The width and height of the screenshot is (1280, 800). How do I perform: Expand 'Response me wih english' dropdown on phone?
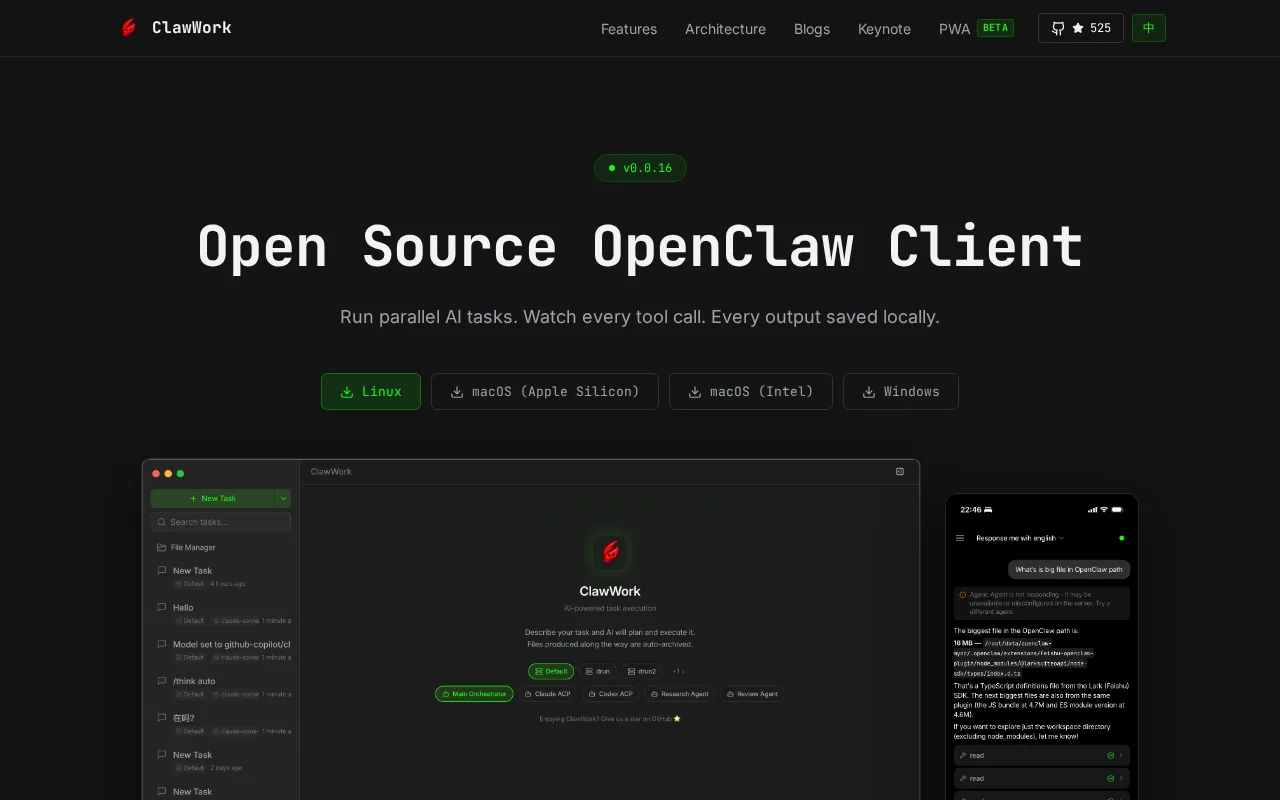tap(1020, 538)
